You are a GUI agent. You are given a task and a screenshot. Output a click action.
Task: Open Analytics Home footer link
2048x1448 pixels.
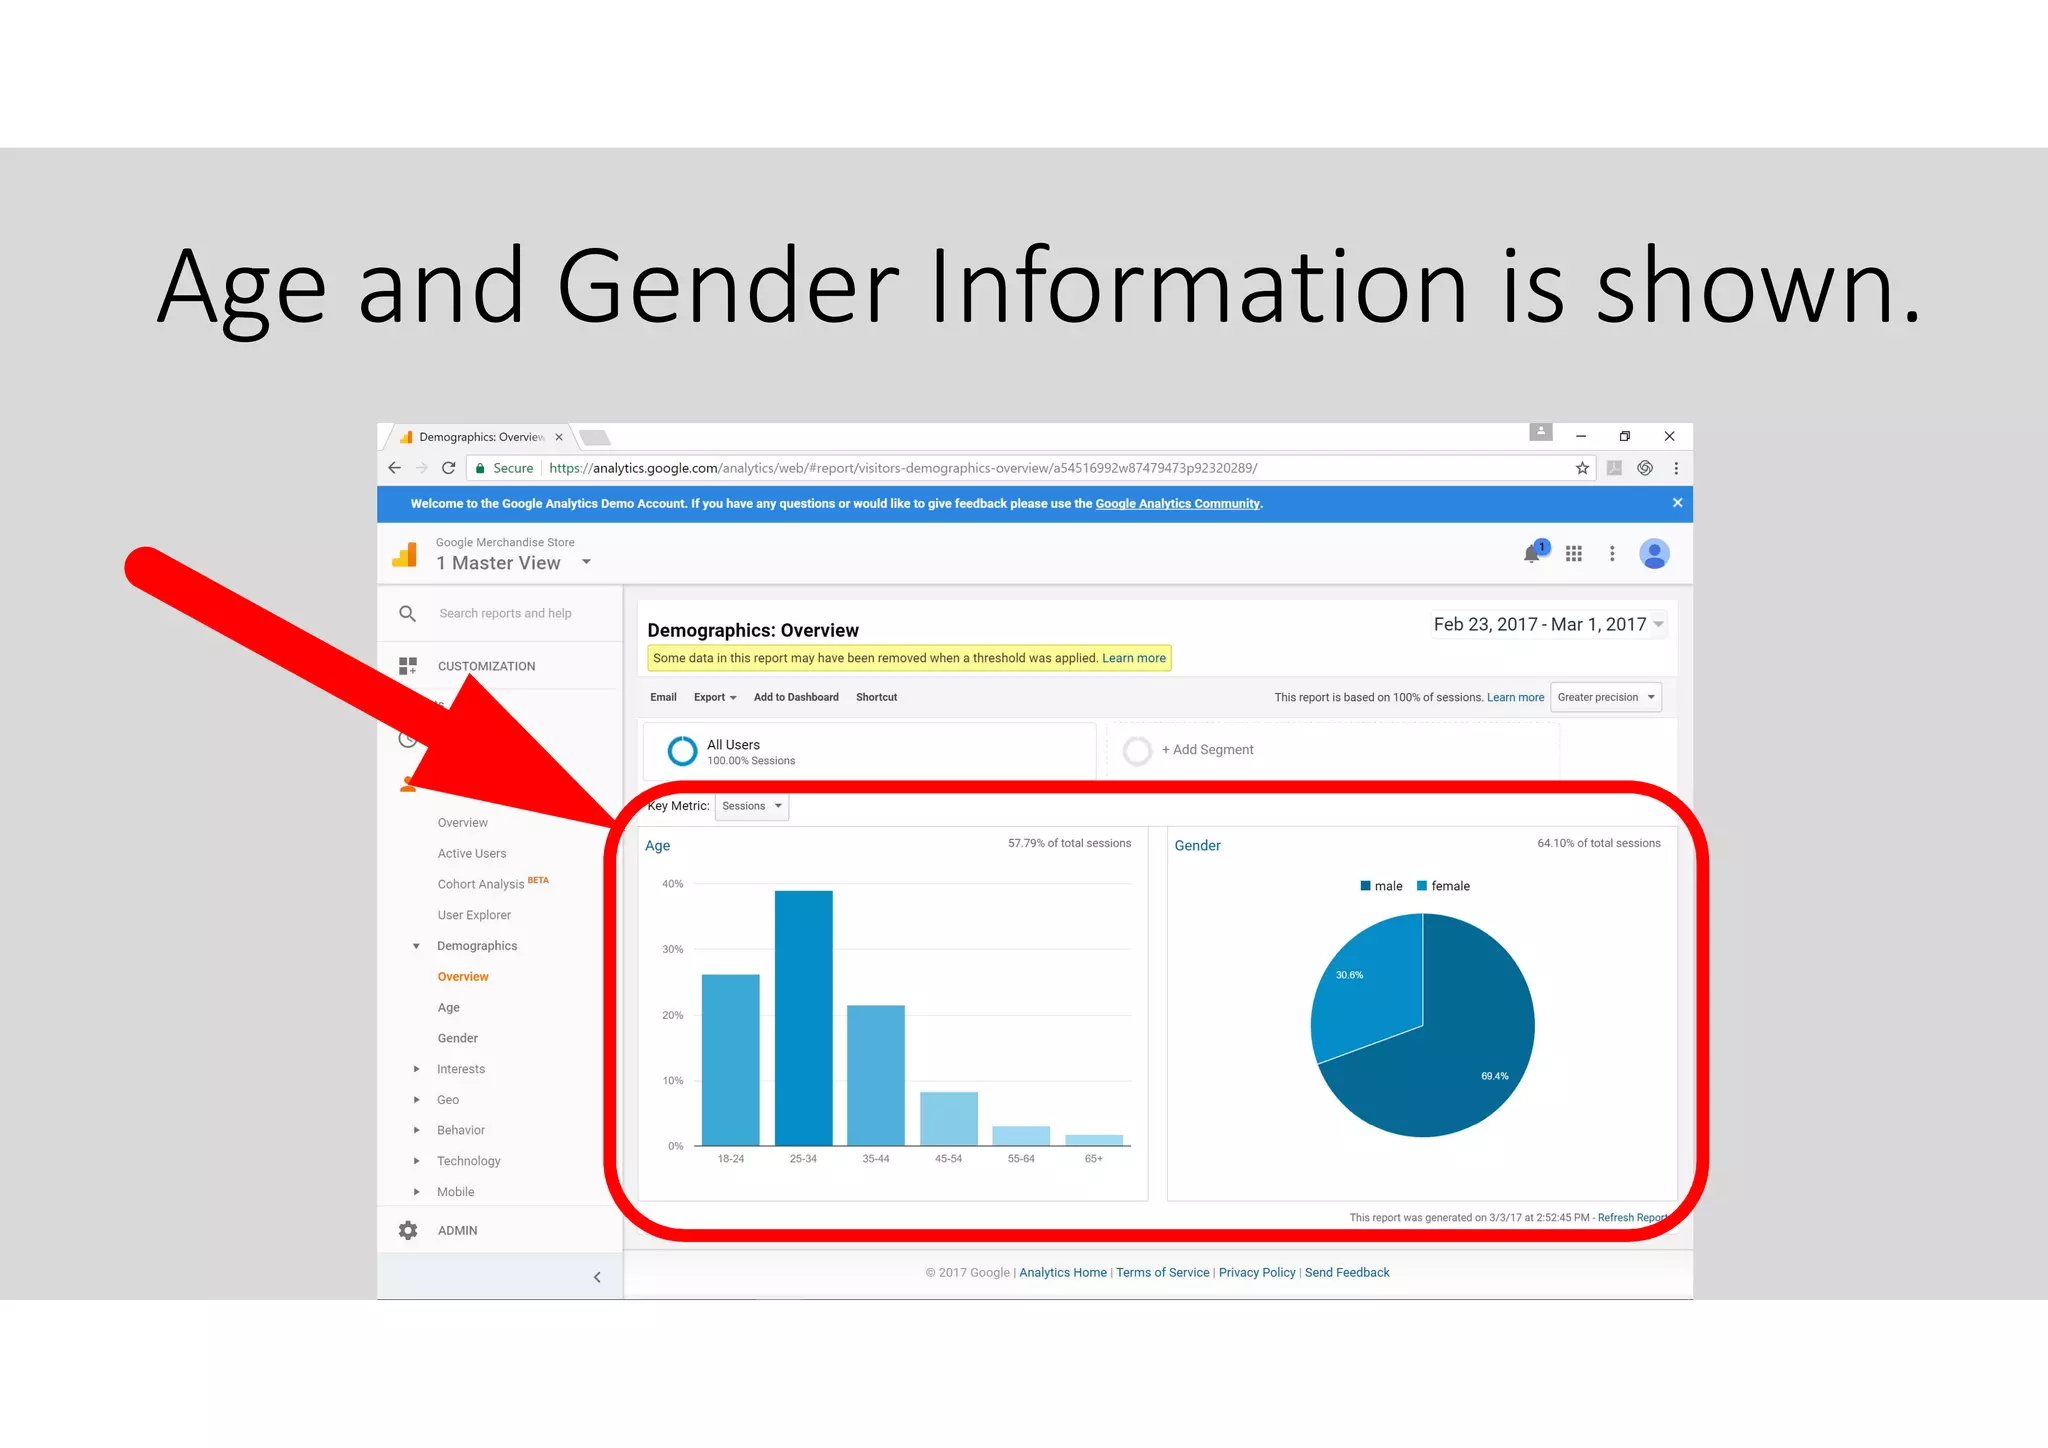tap(1063, 1273)
